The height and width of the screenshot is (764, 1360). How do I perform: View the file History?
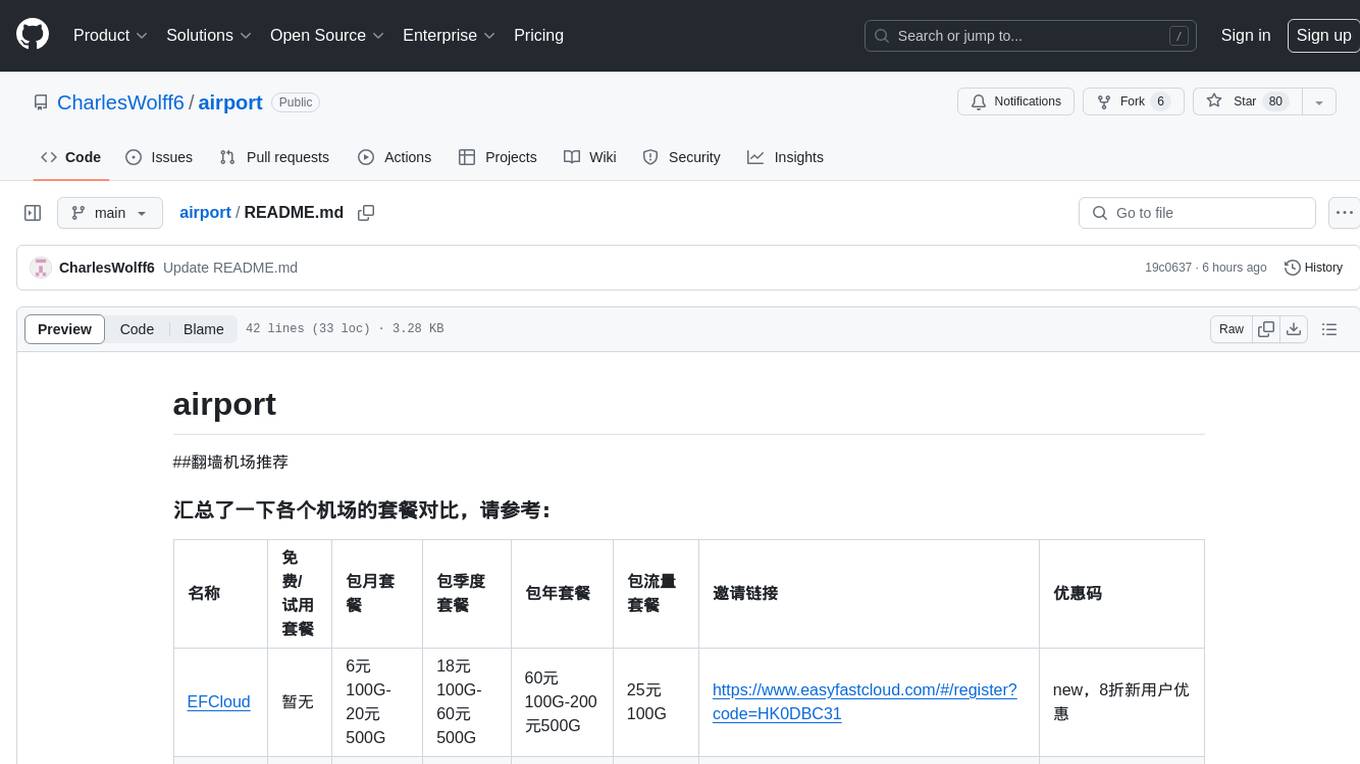pyautogui.click(x=1313, y=268)
